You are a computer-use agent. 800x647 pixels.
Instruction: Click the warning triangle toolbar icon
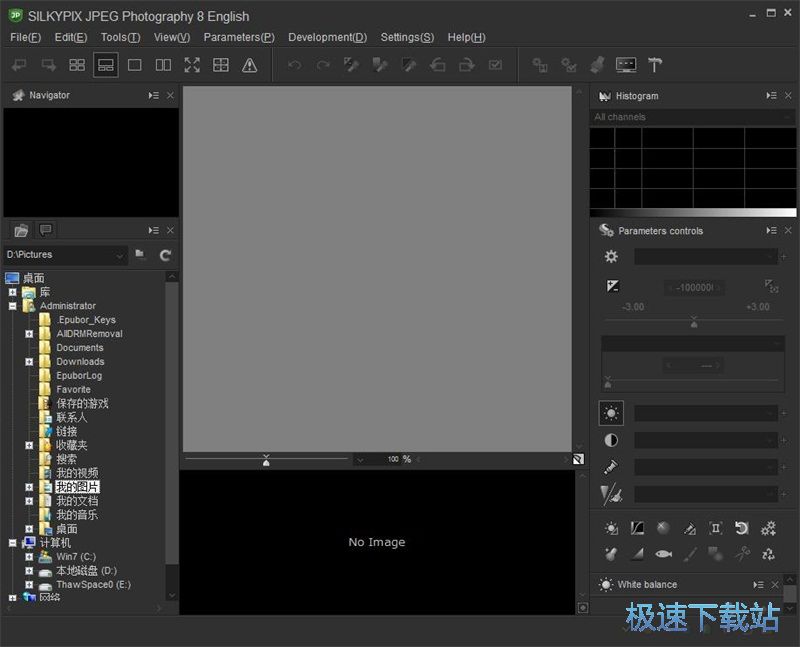coord(250,65)
